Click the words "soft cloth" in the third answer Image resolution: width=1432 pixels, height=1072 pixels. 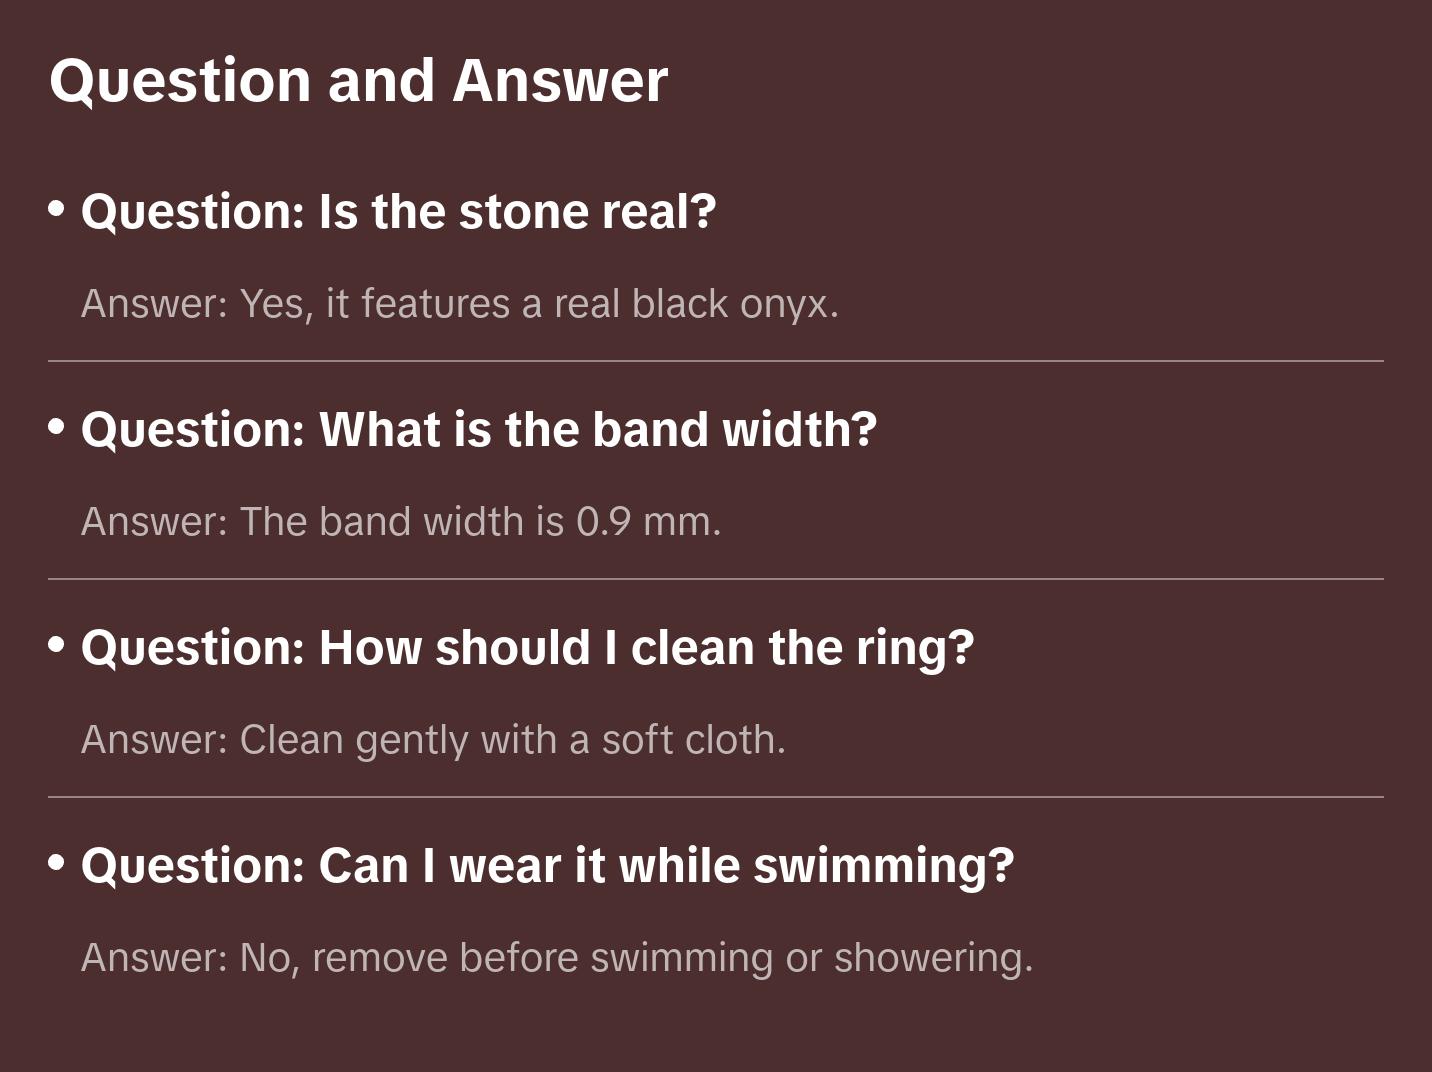[692, 740]
